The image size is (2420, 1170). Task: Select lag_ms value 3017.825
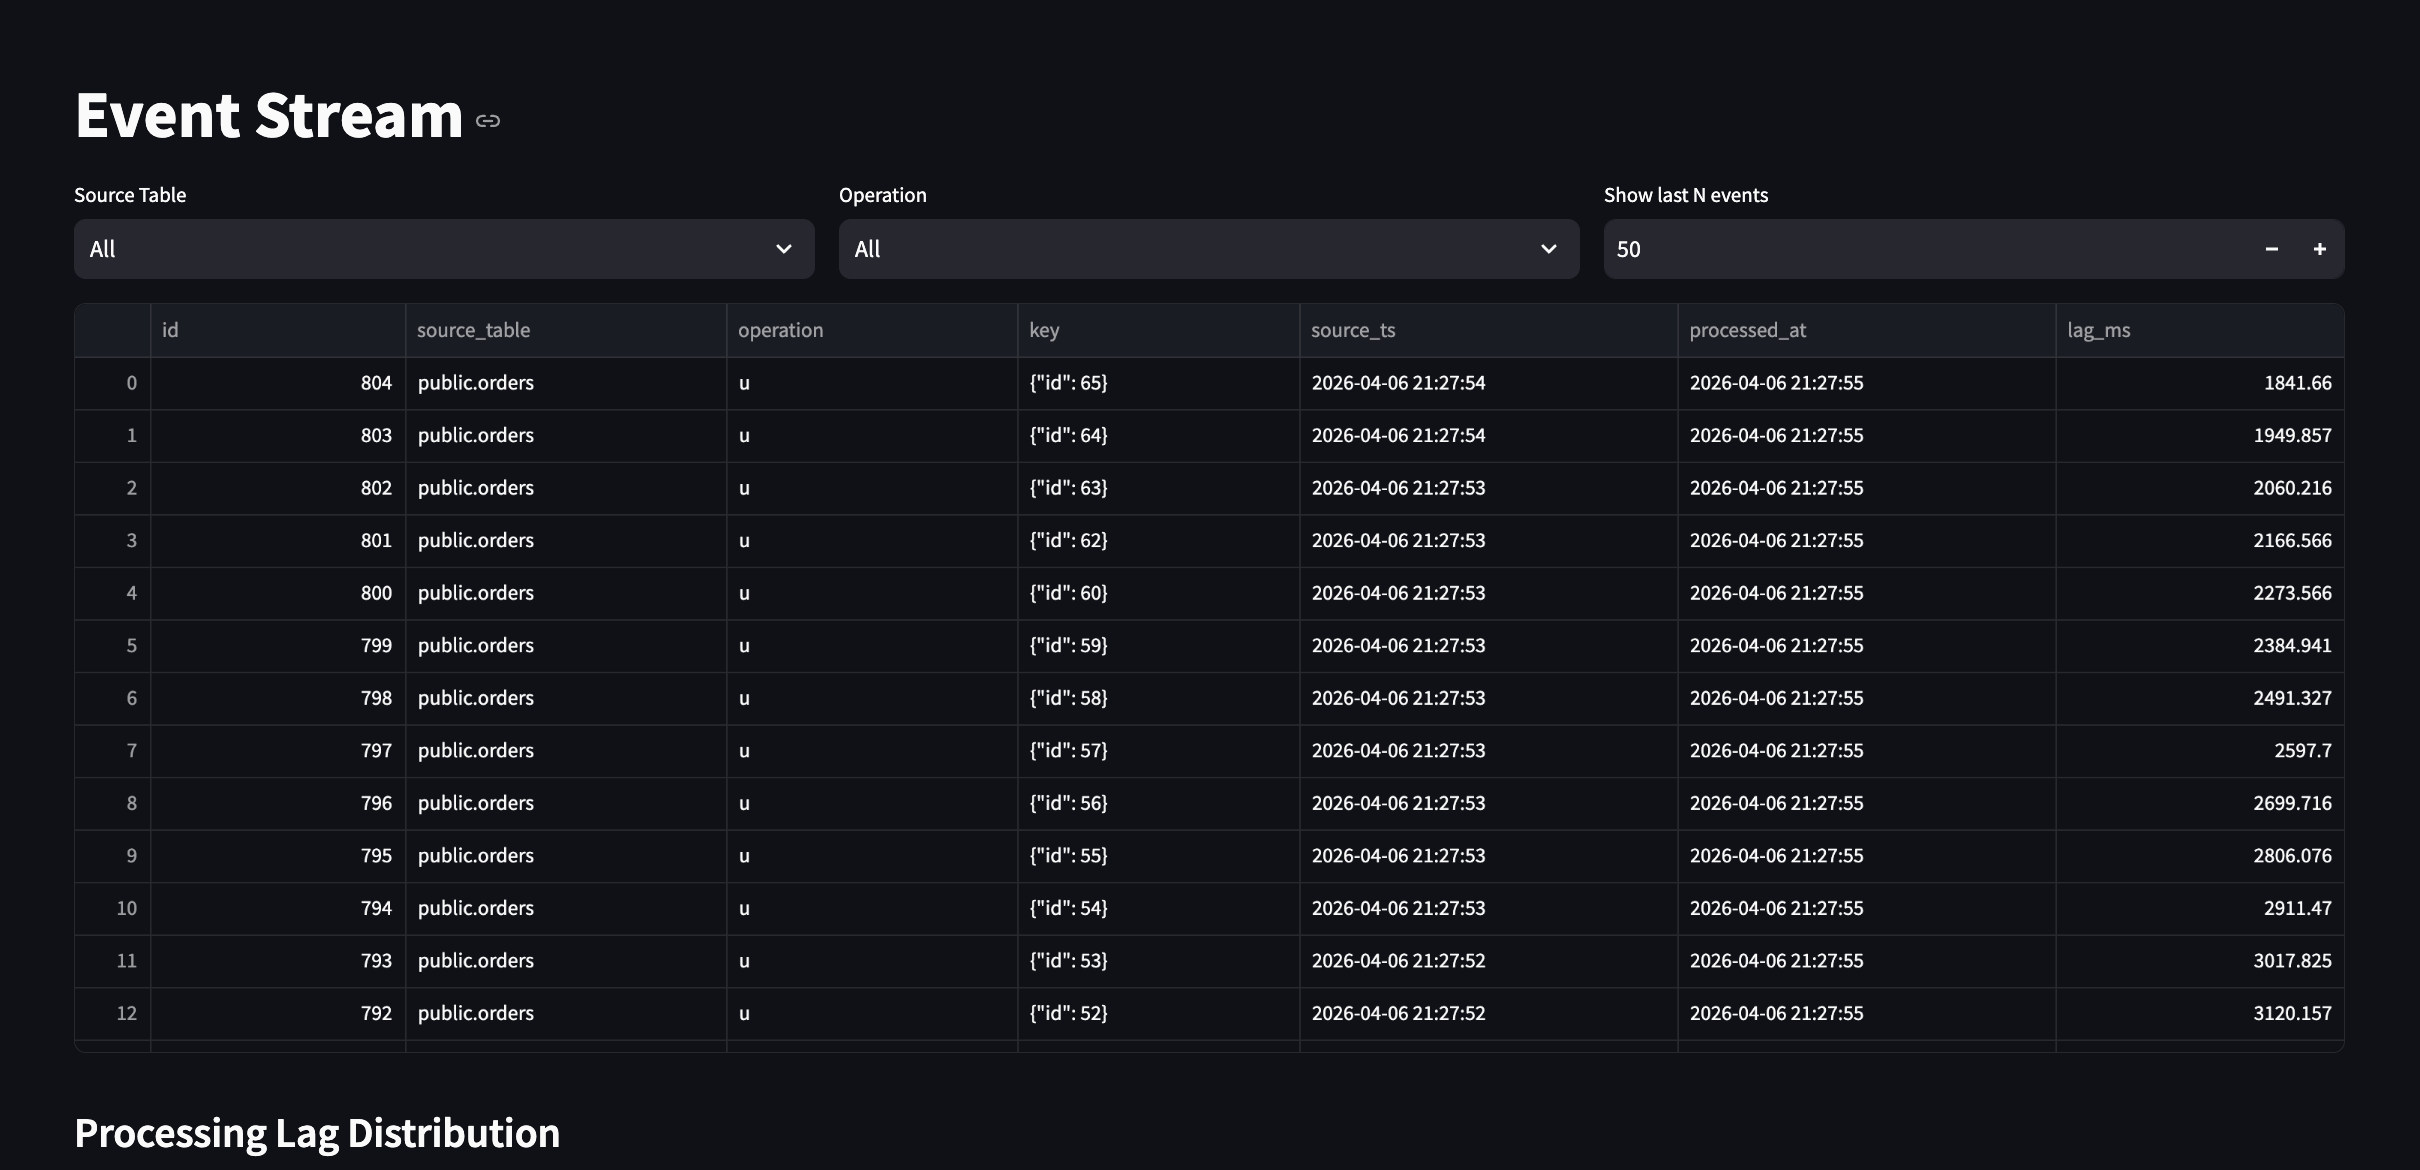click(x=2200, y=960)
